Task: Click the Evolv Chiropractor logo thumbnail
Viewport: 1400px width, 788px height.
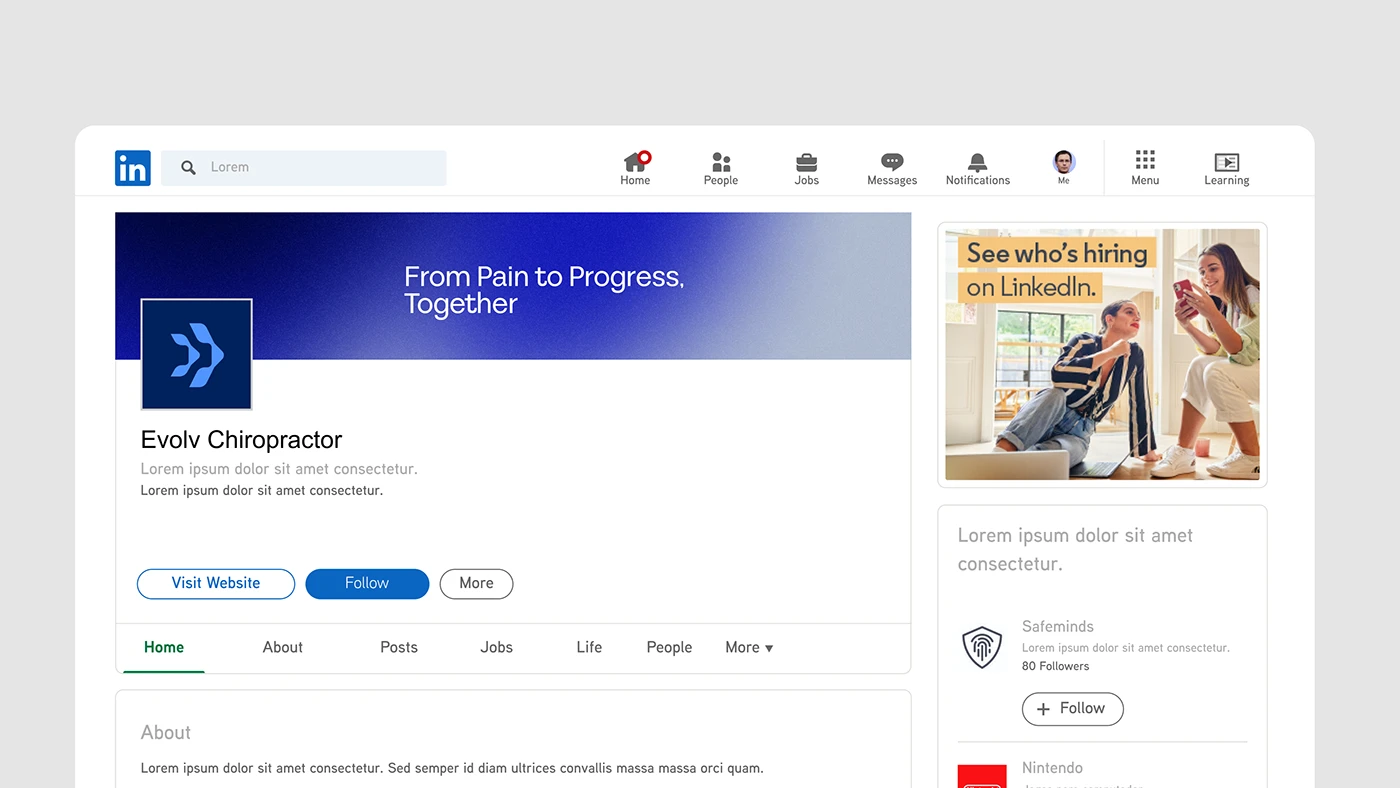Action: tap(196, 354)
